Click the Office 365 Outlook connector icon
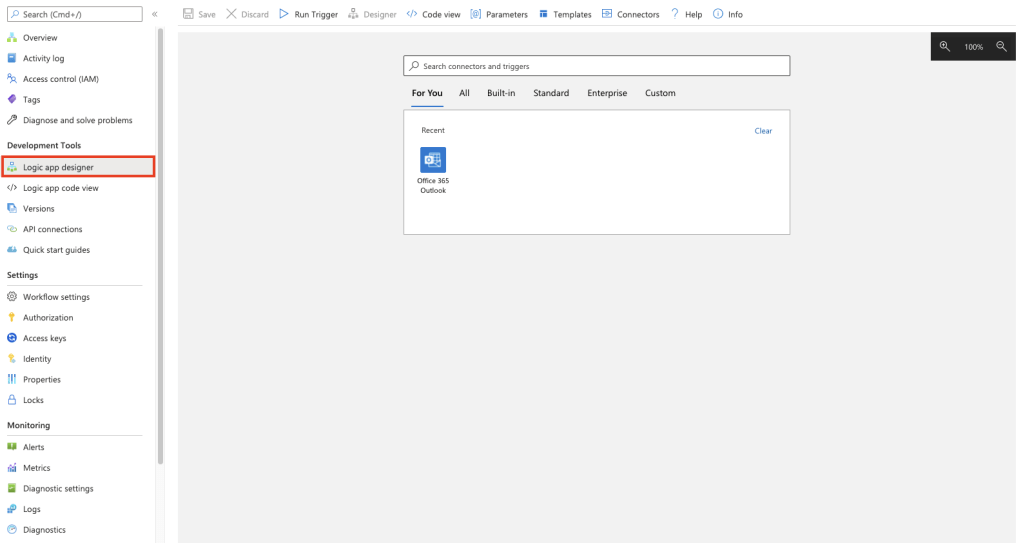 433,160
